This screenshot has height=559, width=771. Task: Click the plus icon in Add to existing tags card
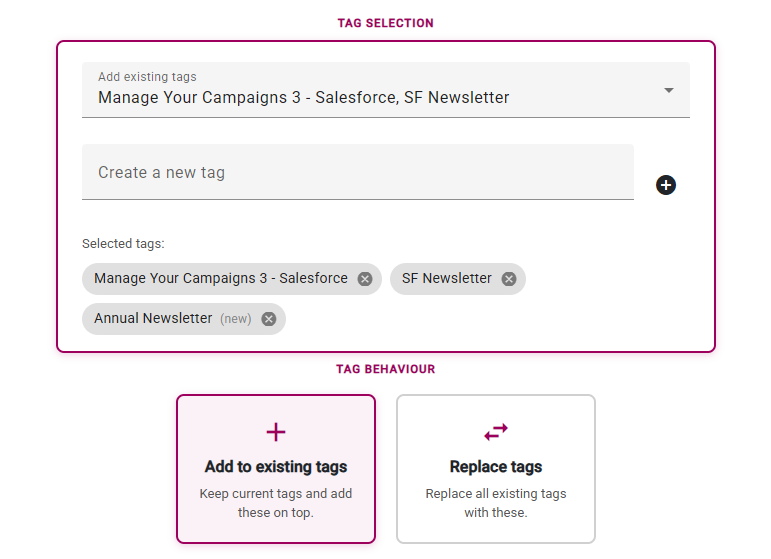(276, 432)
